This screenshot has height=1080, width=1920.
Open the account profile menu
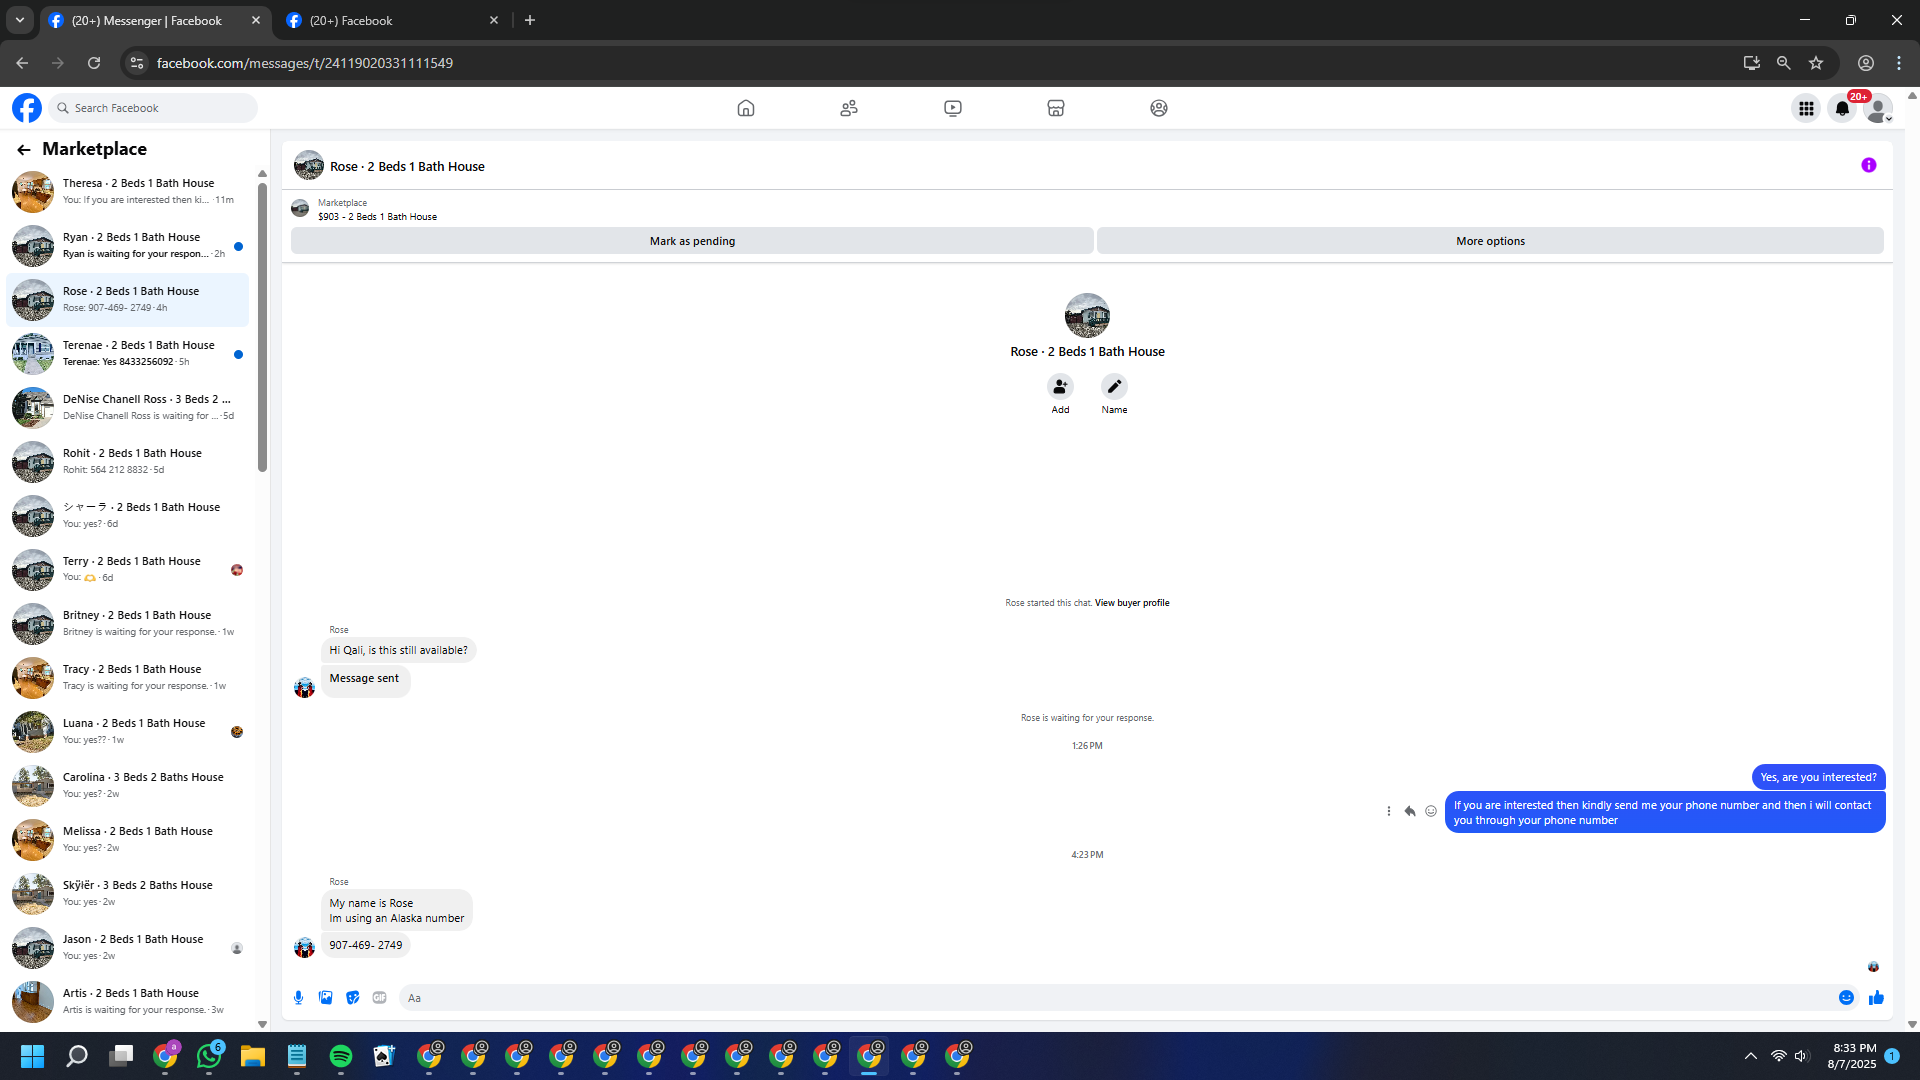(x=1878, y=108)
